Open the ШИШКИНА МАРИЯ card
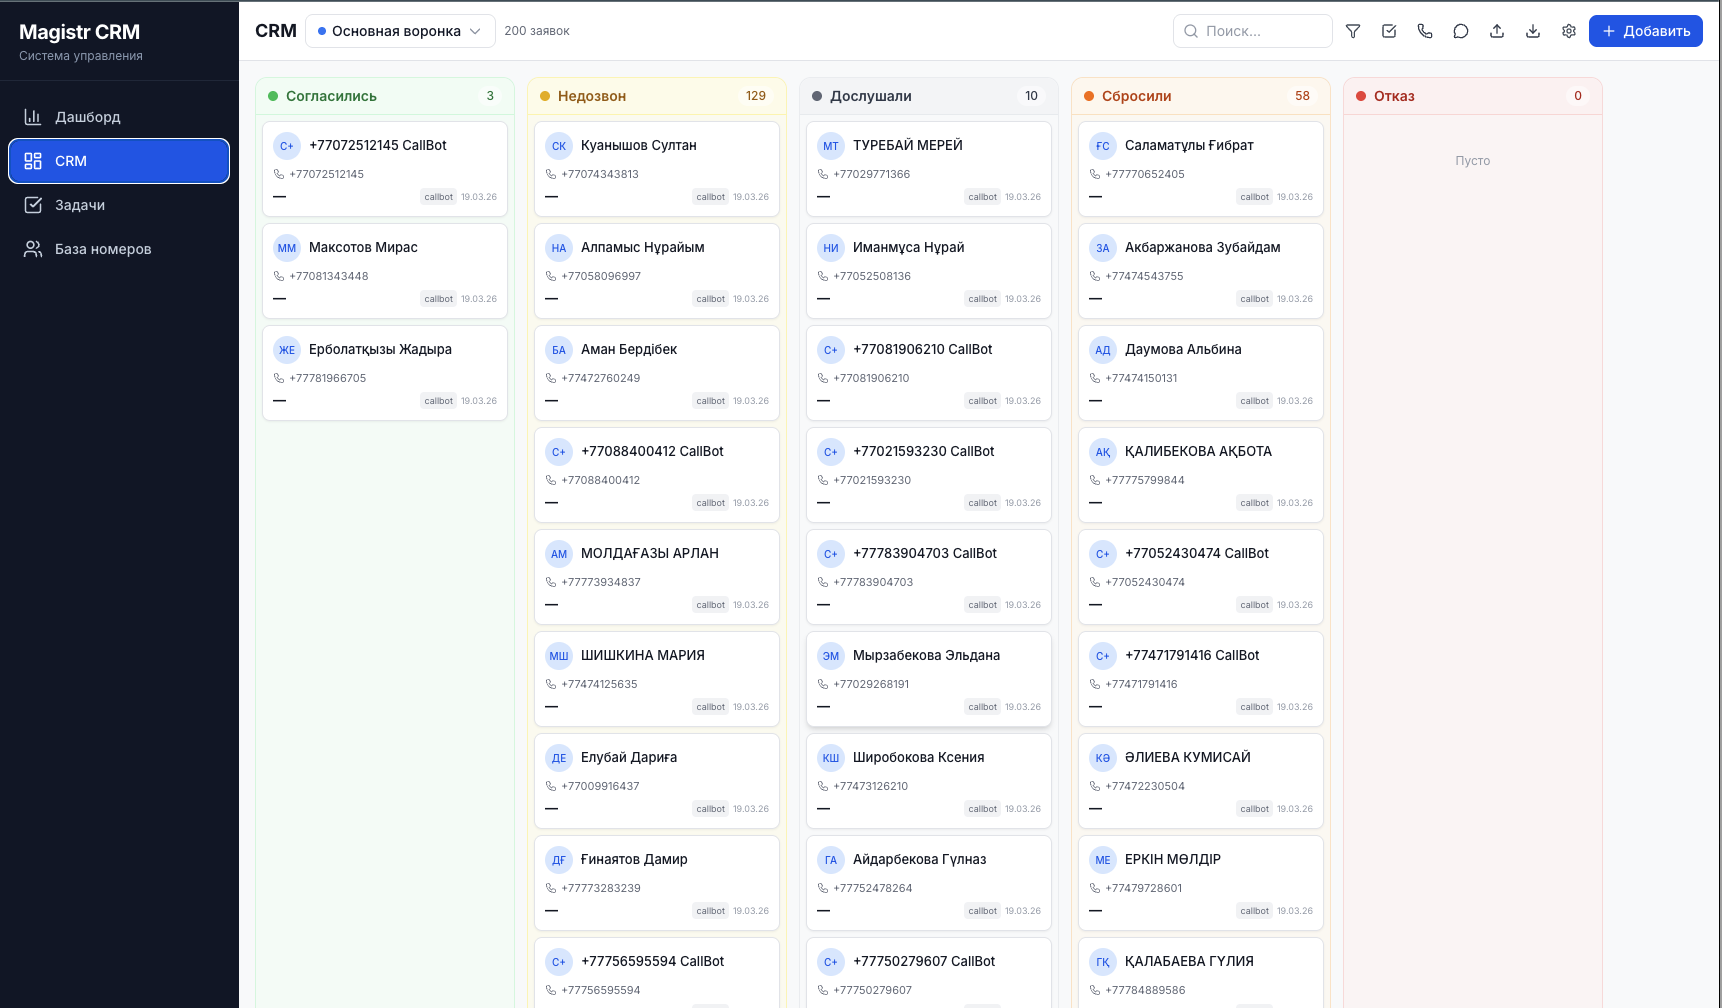 click(657, 679)
